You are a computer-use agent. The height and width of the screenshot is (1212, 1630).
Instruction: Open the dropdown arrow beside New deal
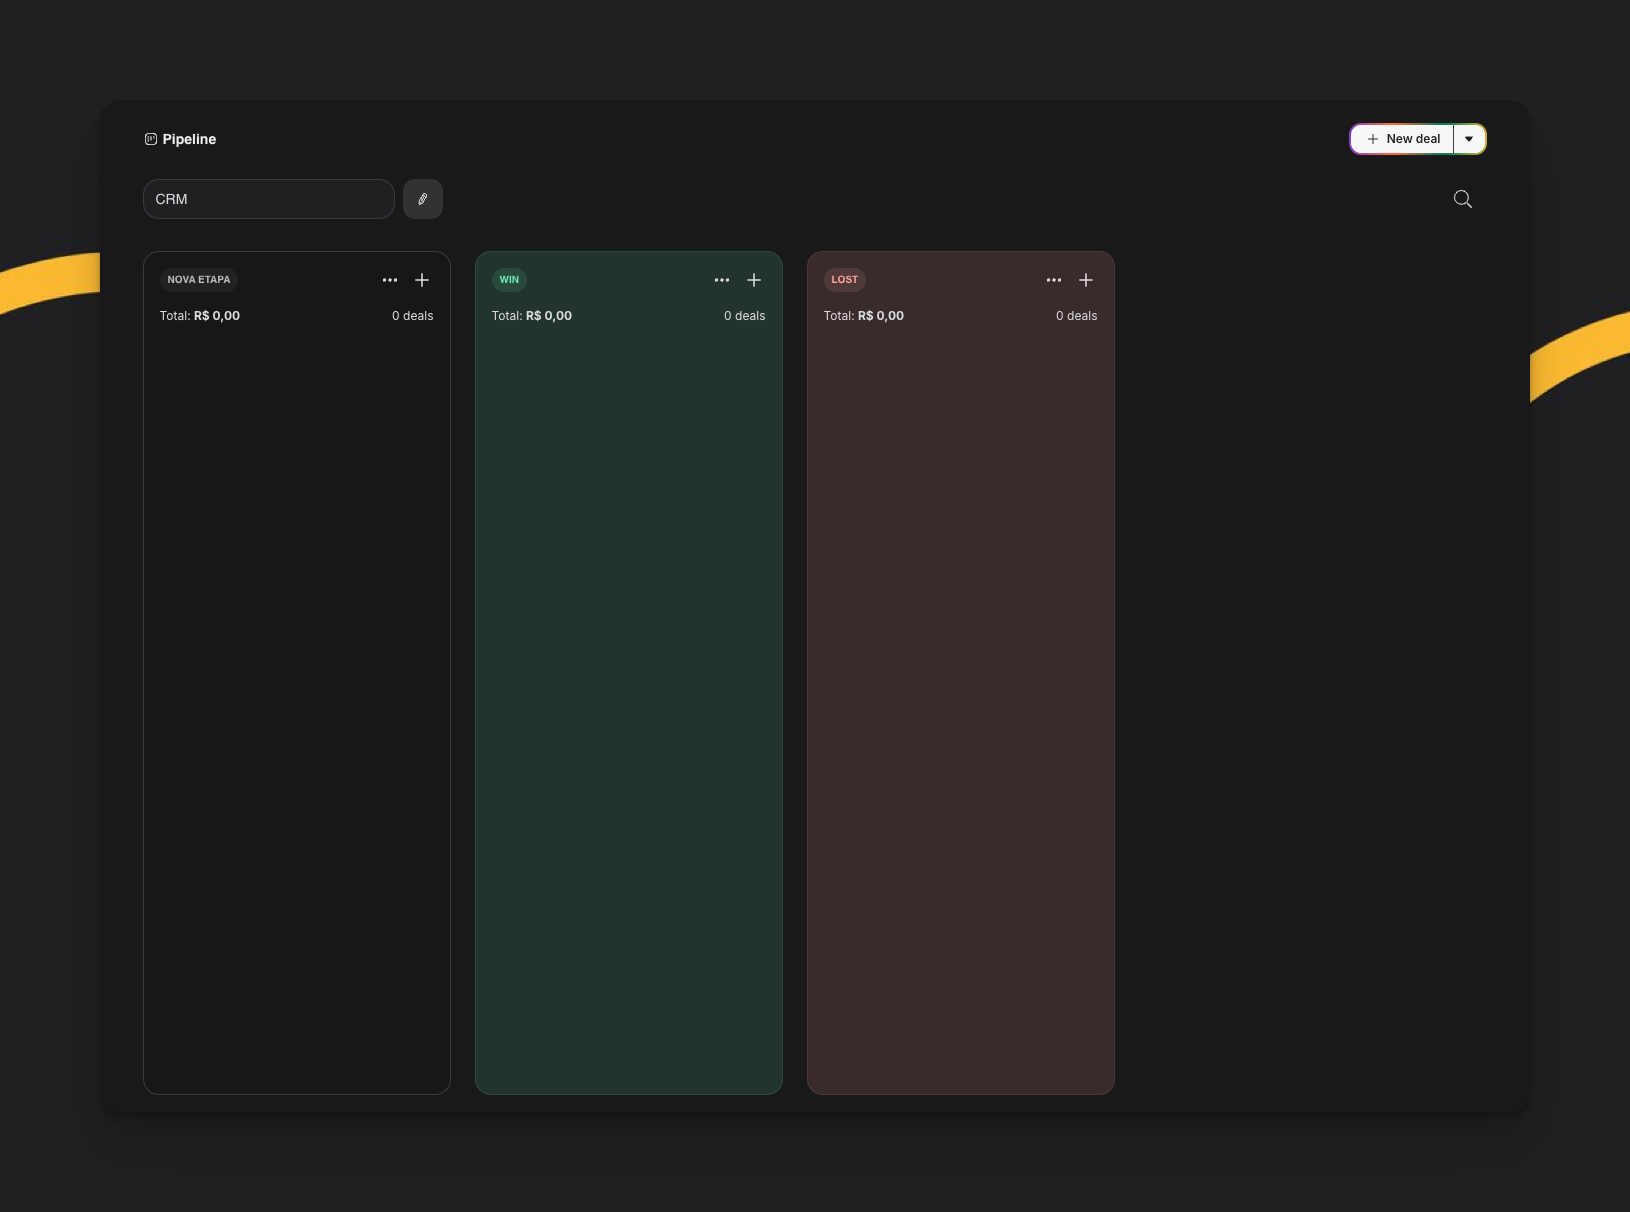tap(1469, 139)
